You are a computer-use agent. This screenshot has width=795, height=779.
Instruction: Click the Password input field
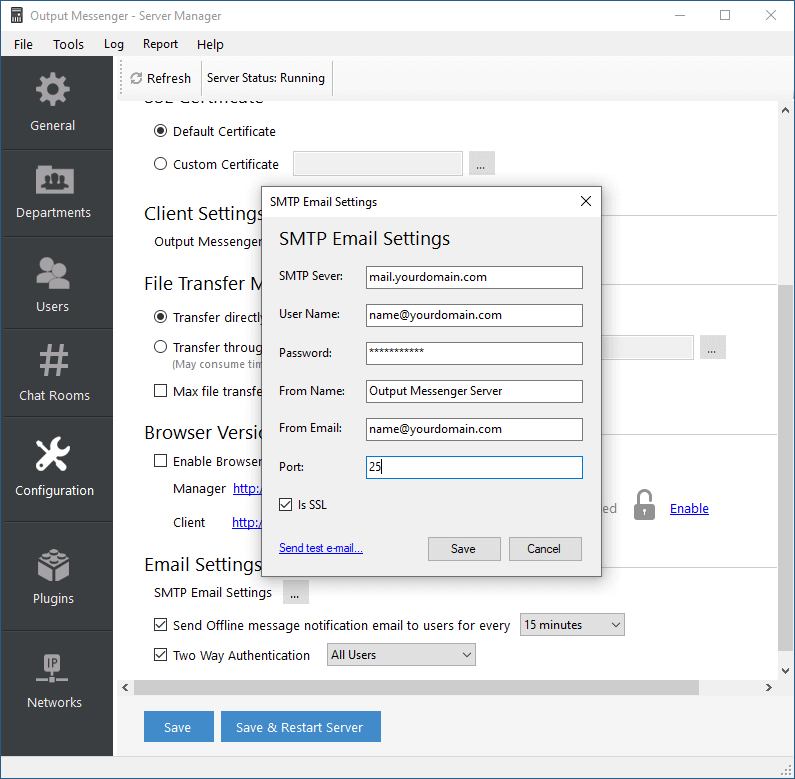[x=474, y=353]
